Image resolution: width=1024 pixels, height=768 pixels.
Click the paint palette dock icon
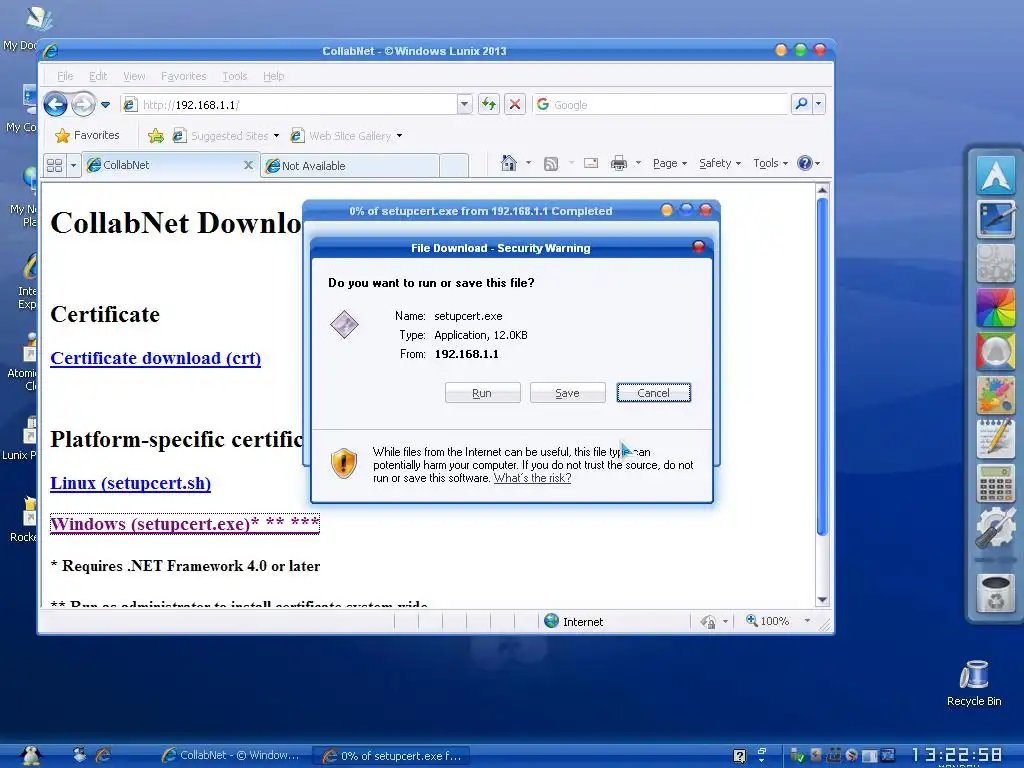coord(995,395)
